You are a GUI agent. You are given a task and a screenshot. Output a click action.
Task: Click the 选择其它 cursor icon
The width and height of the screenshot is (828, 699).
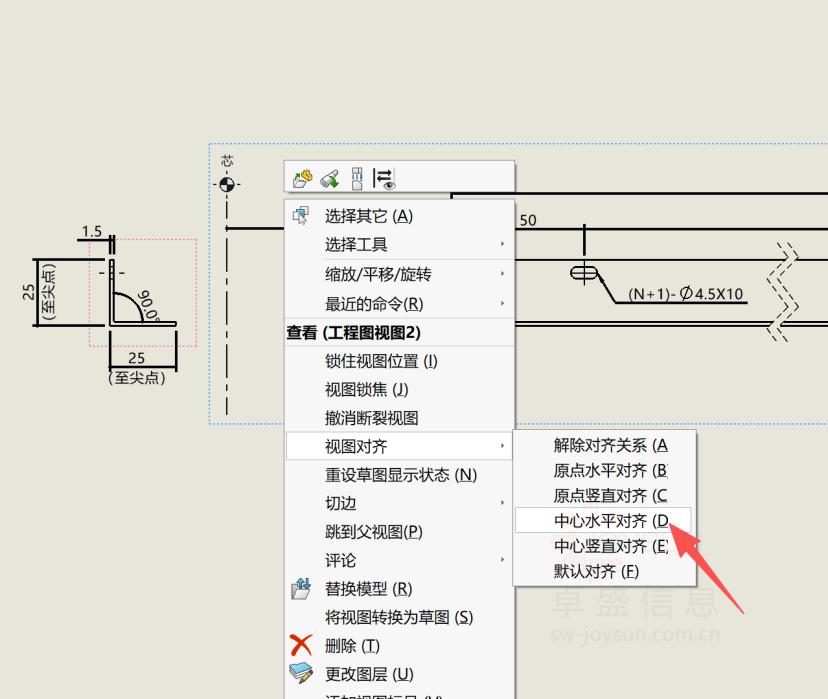(300, 216)
